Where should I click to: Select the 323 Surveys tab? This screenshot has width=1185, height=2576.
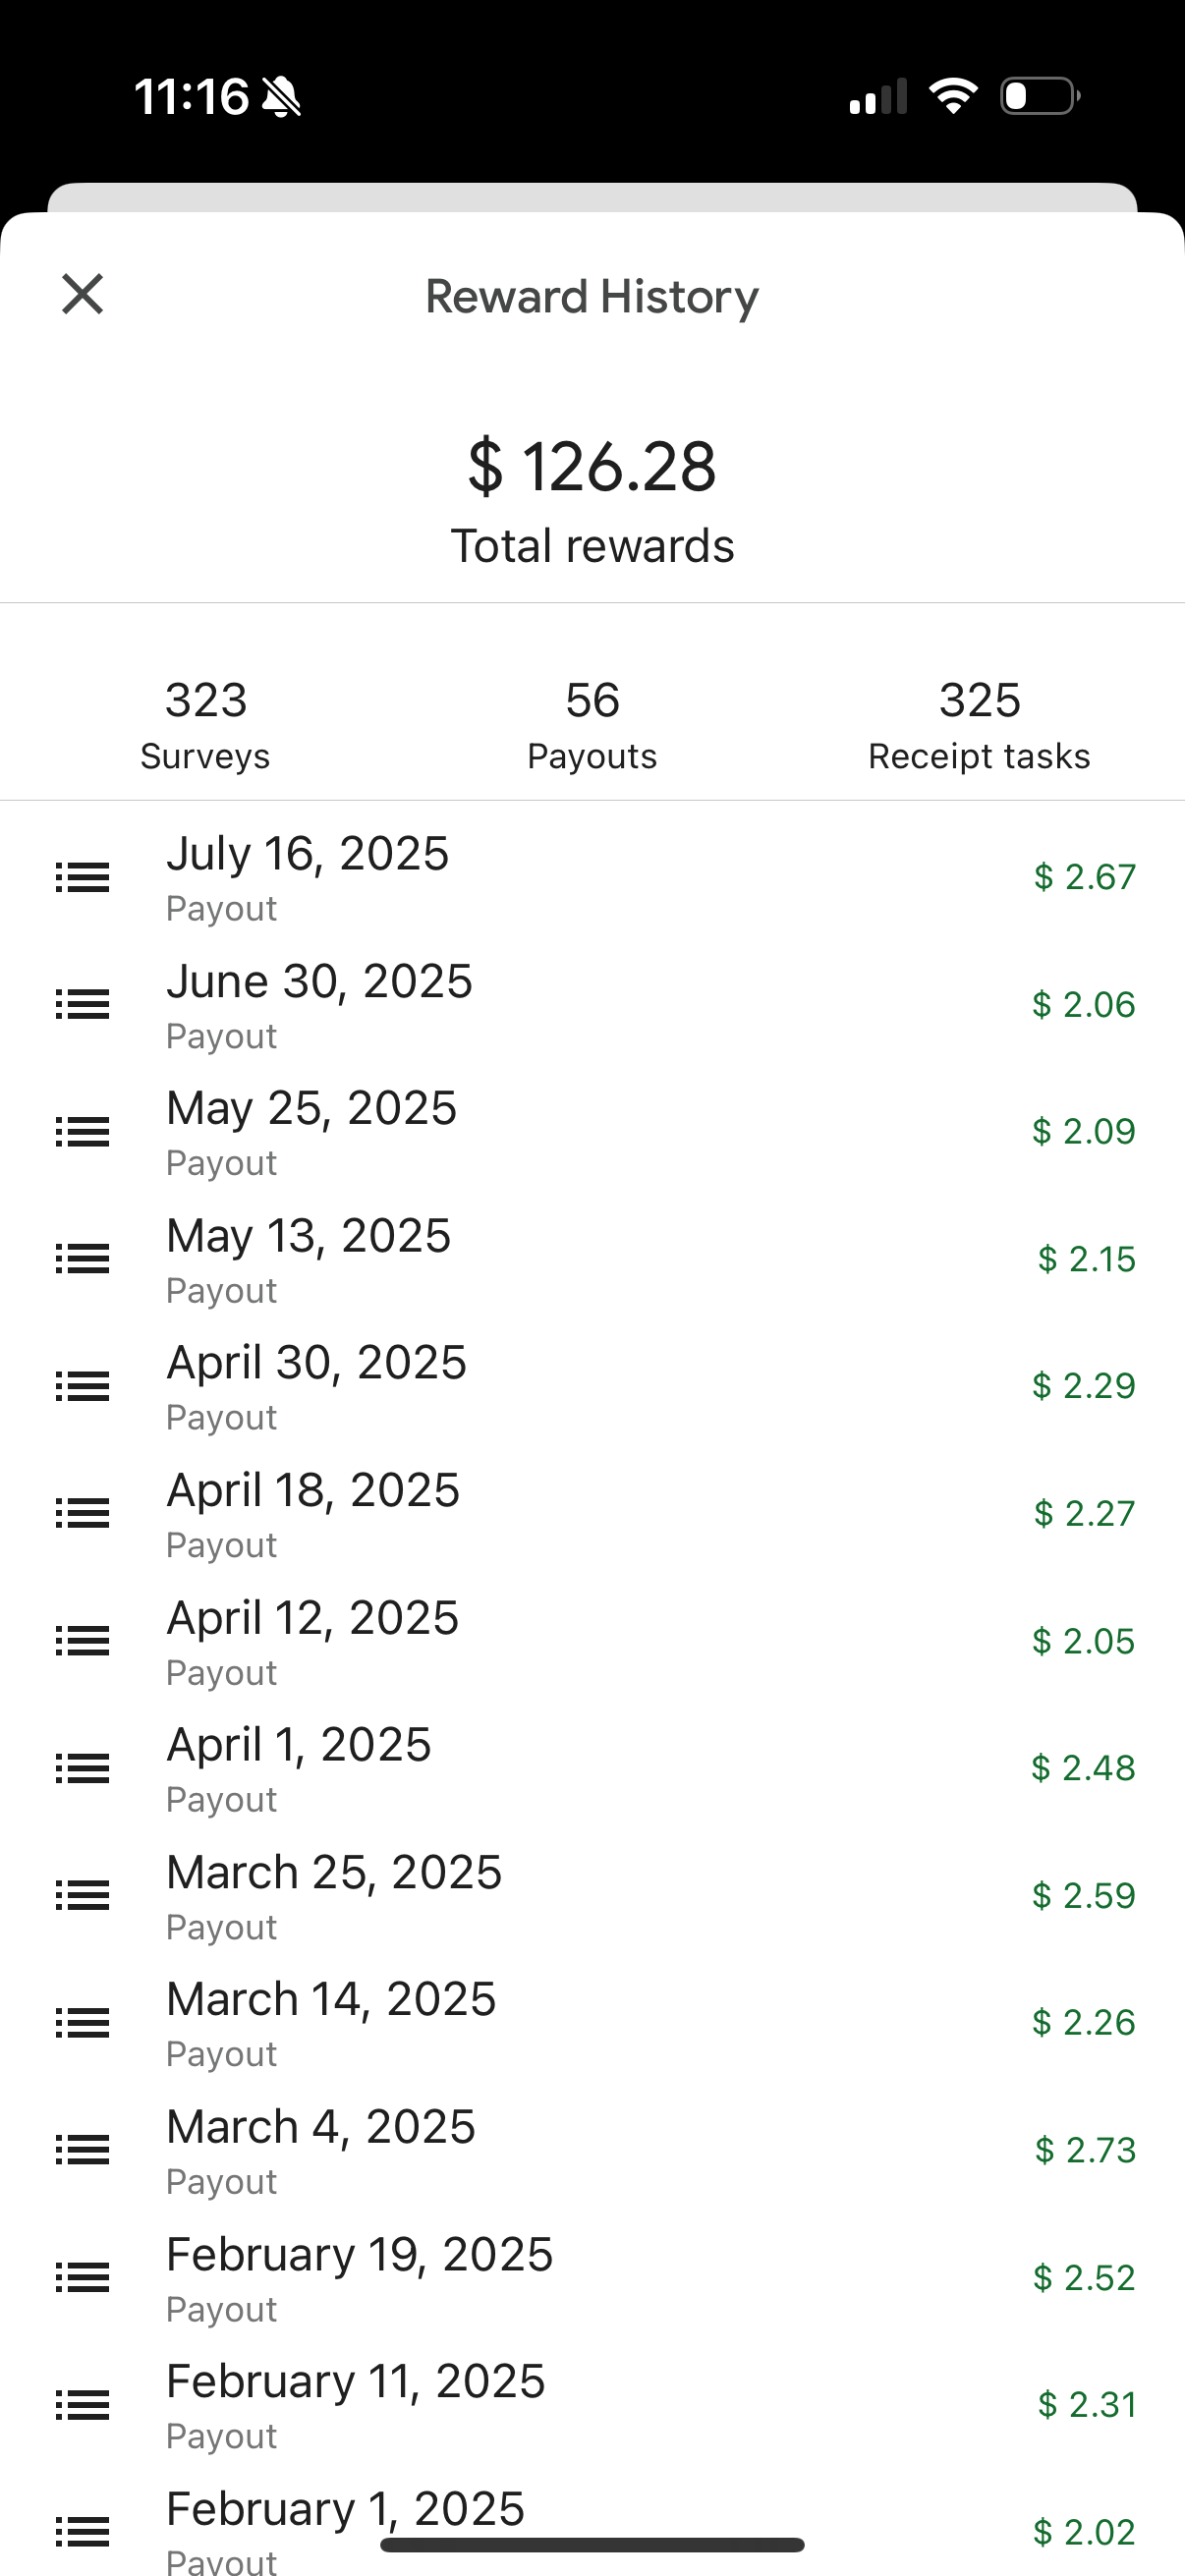(205, 724)
